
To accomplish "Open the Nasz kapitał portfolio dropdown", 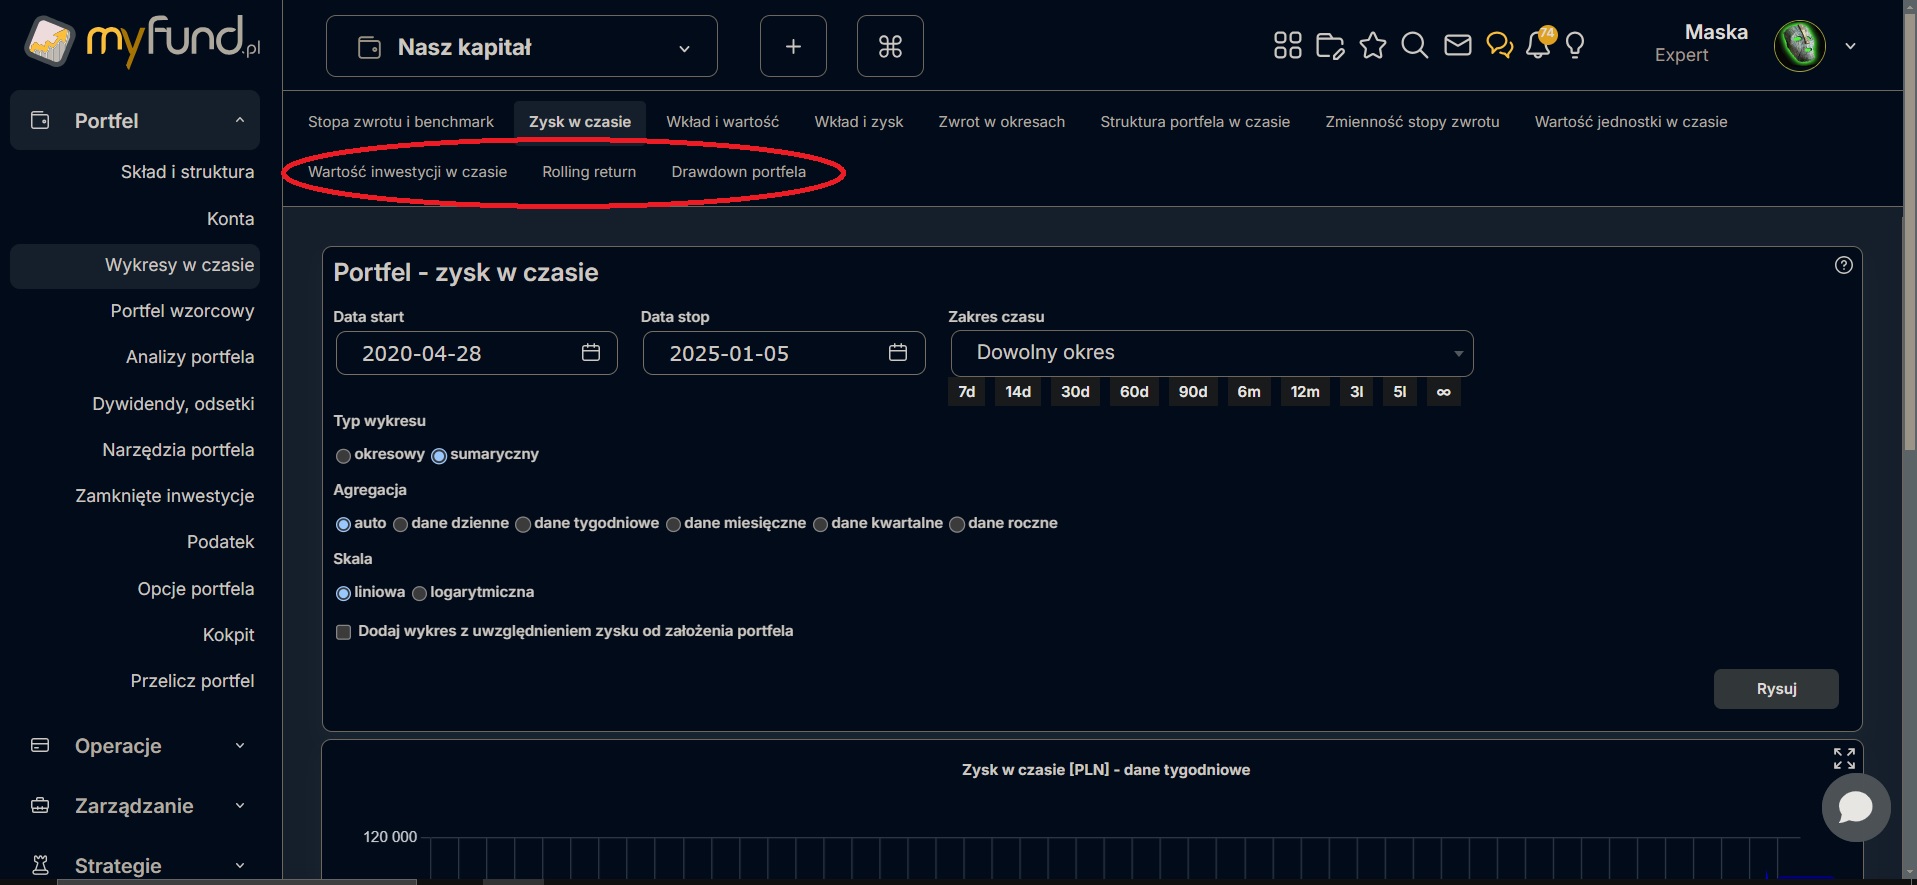I will tap(521, 47).
